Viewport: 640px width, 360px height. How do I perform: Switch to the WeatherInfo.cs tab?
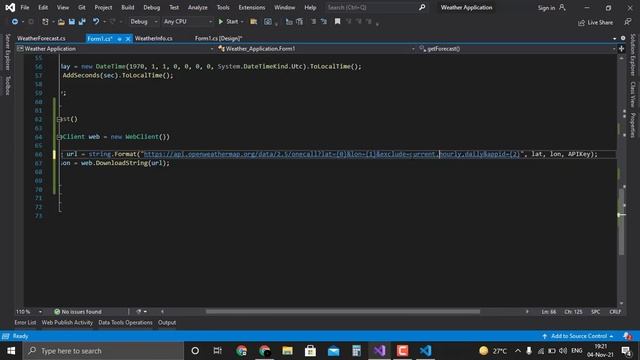click(x=153, y=38)
